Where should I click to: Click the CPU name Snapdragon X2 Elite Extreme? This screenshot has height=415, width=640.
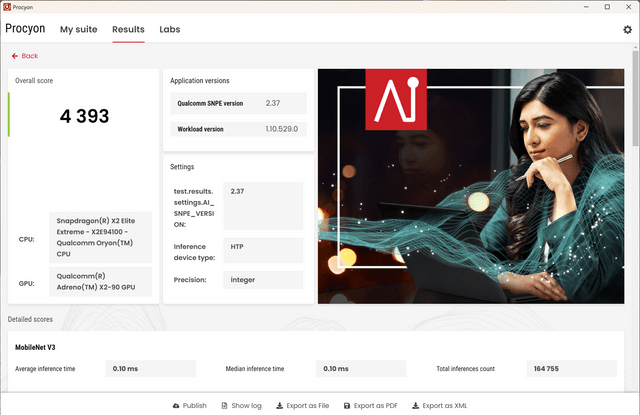pyautogui.click(x=100, y=237)
